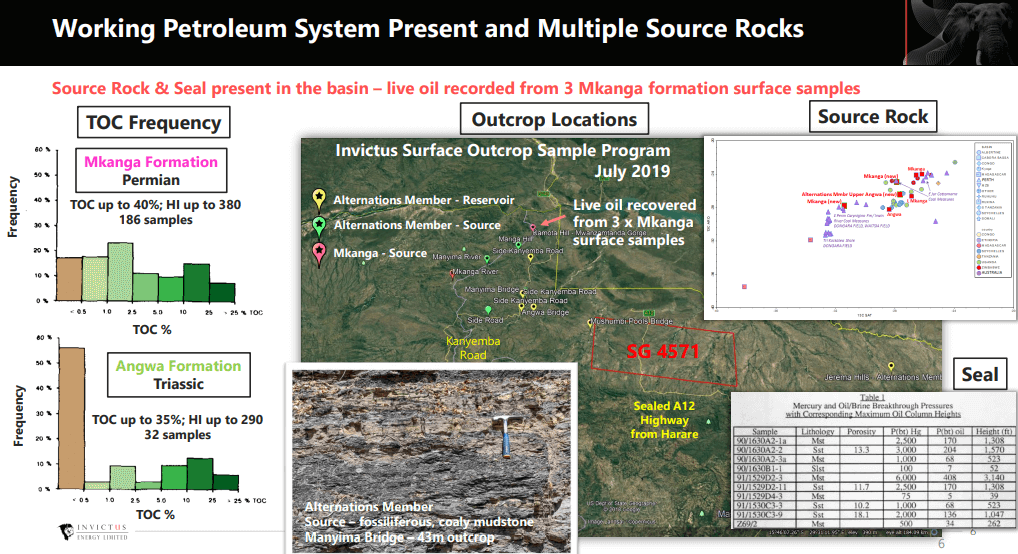Click the 'Outcrop Locations' heading box
Screen dimensions: 1018x554
pos(554,120)
